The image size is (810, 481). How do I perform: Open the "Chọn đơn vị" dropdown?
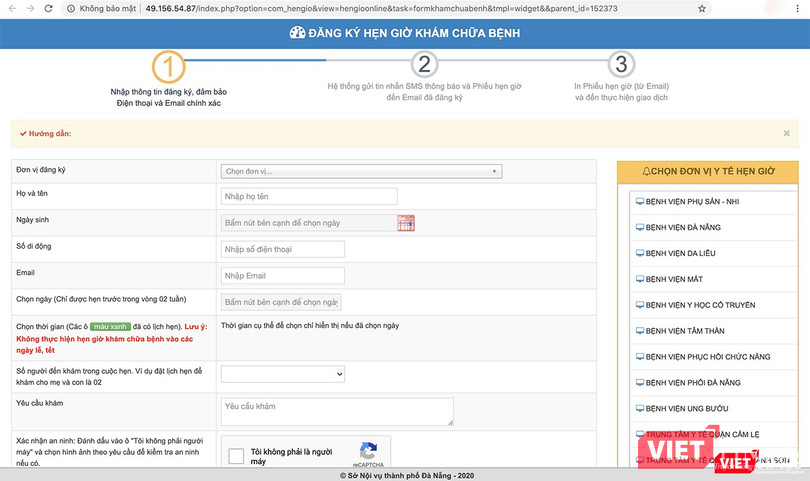pyautogui.click(x=361, y=171)
